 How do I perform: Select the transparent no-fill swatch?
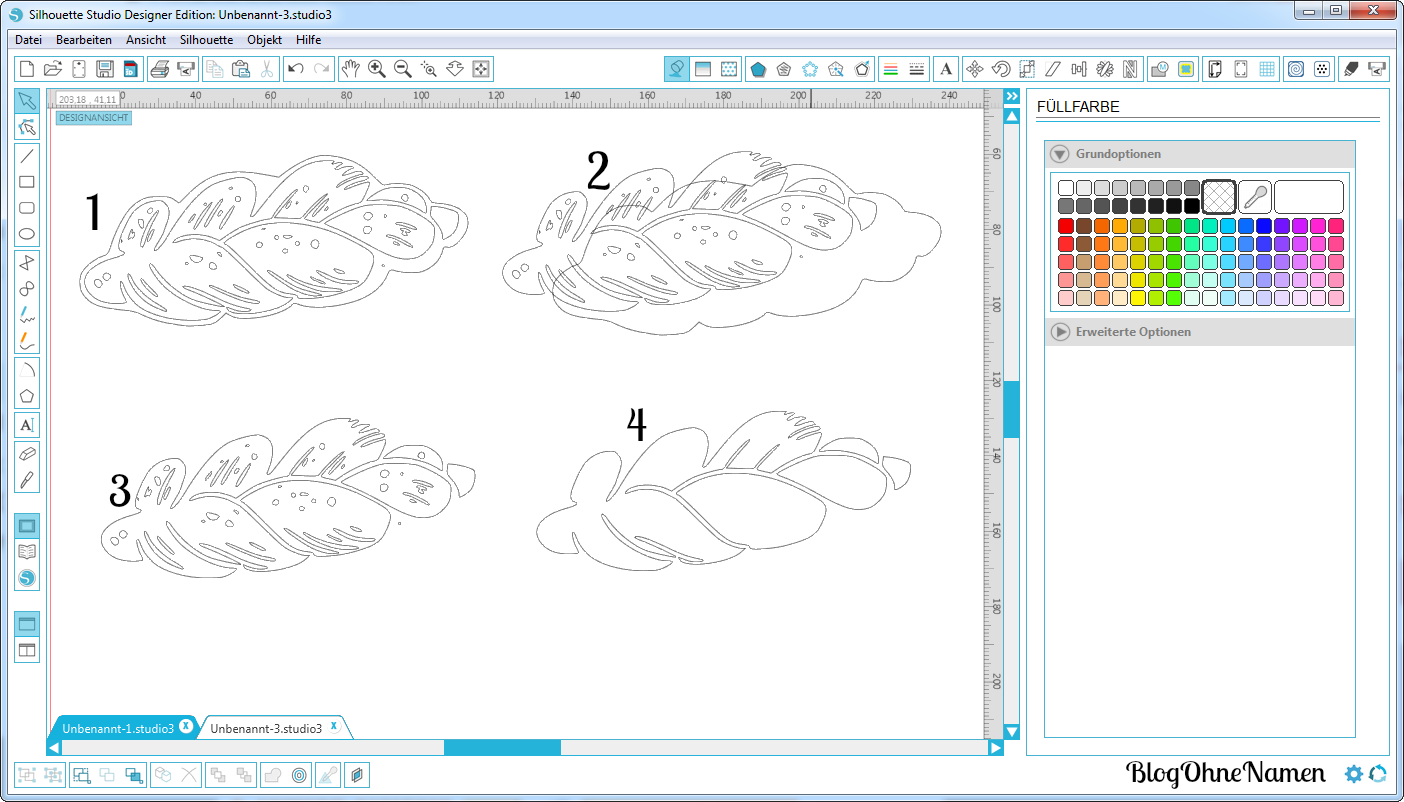tap(1219, 196)
